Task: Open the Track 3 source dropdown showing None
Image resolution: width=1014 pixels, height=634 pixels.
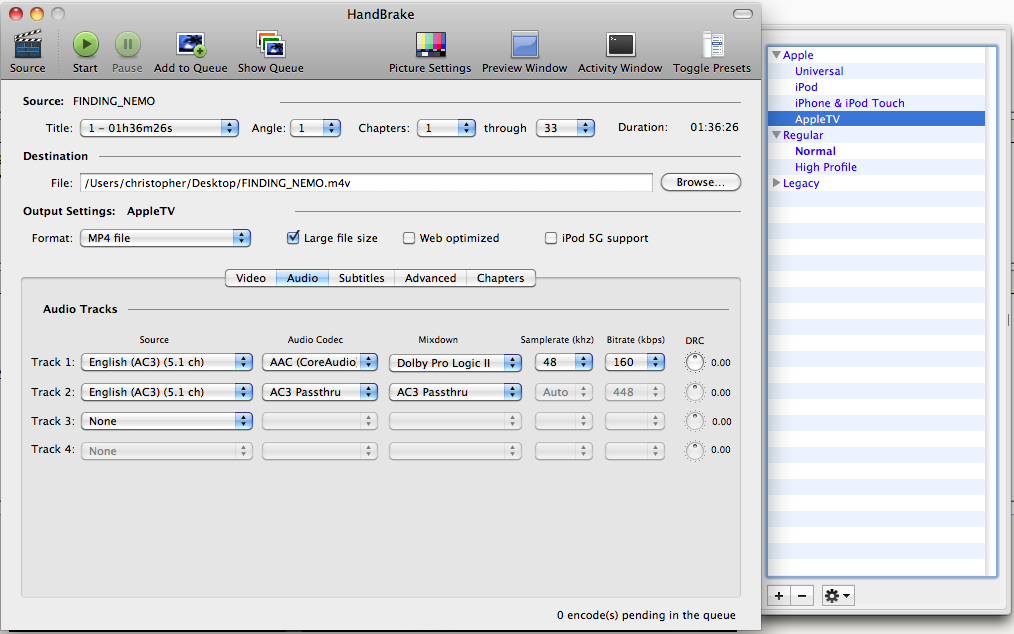Action: [x=167, y=421]
